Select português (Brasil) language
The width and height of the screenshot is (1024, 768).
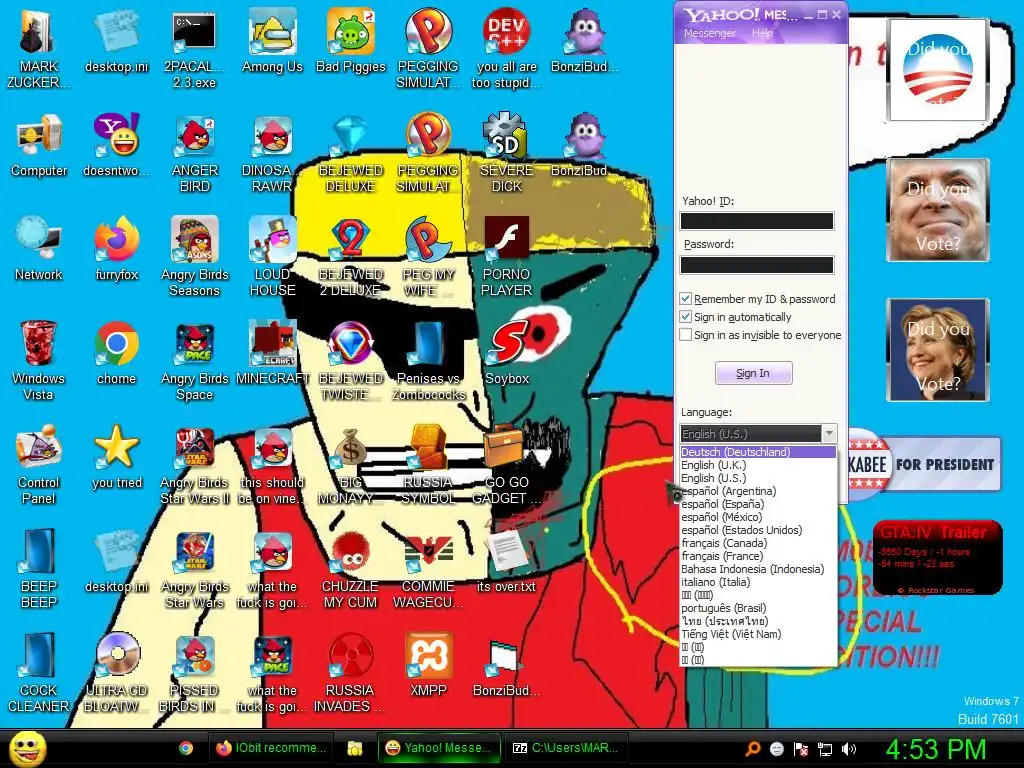coord(758,608)
